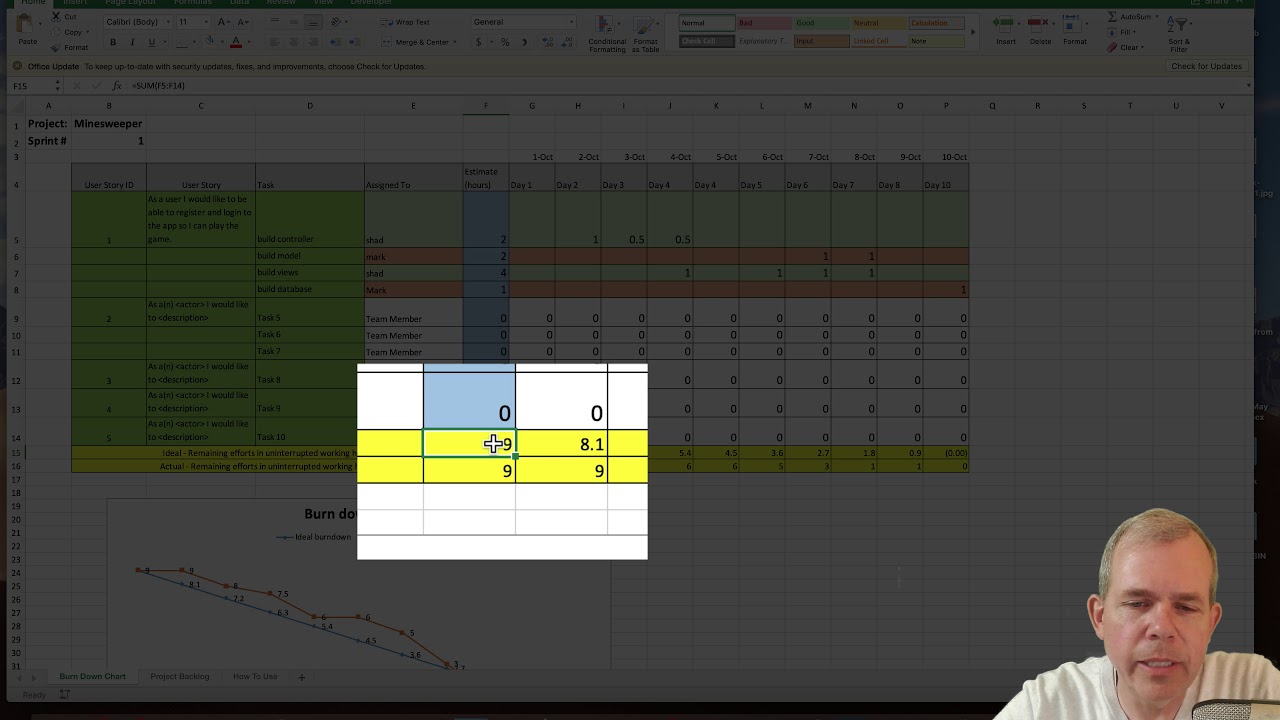1280x720 pixels.
Task: Apply the Percent style
Action: pos(505,42)
